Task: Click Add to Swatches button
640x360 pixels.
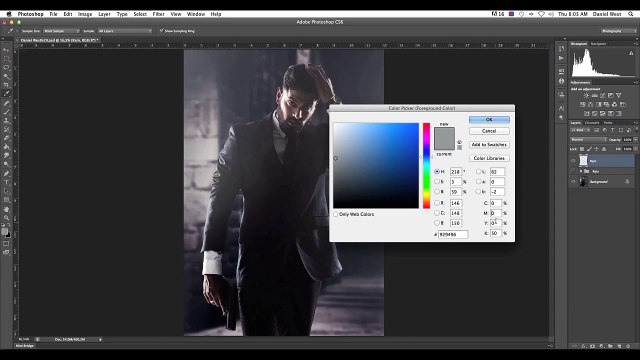Action: tap(489, 144)
